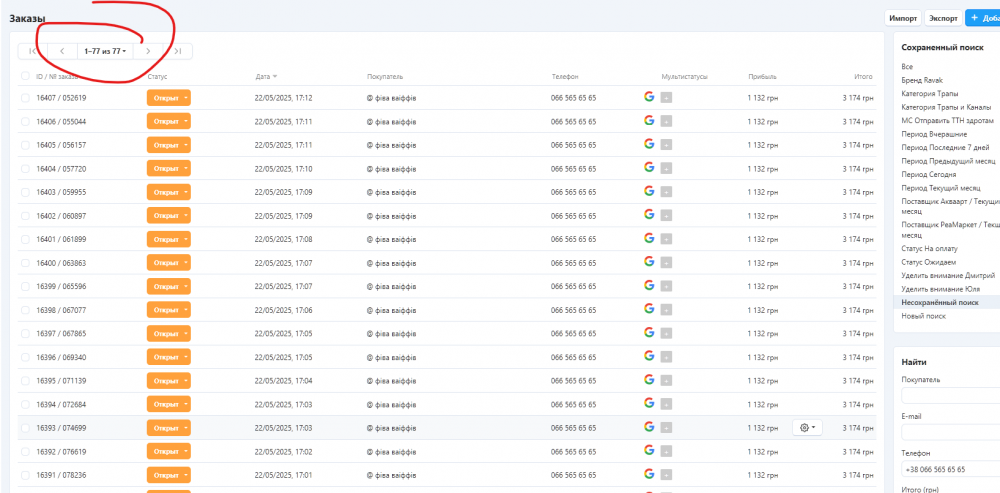Expand the Открыт status dropdown for order 16404
Viewport: 1000px width, 493px height.
pyautogui.click(x=168, y=168)
